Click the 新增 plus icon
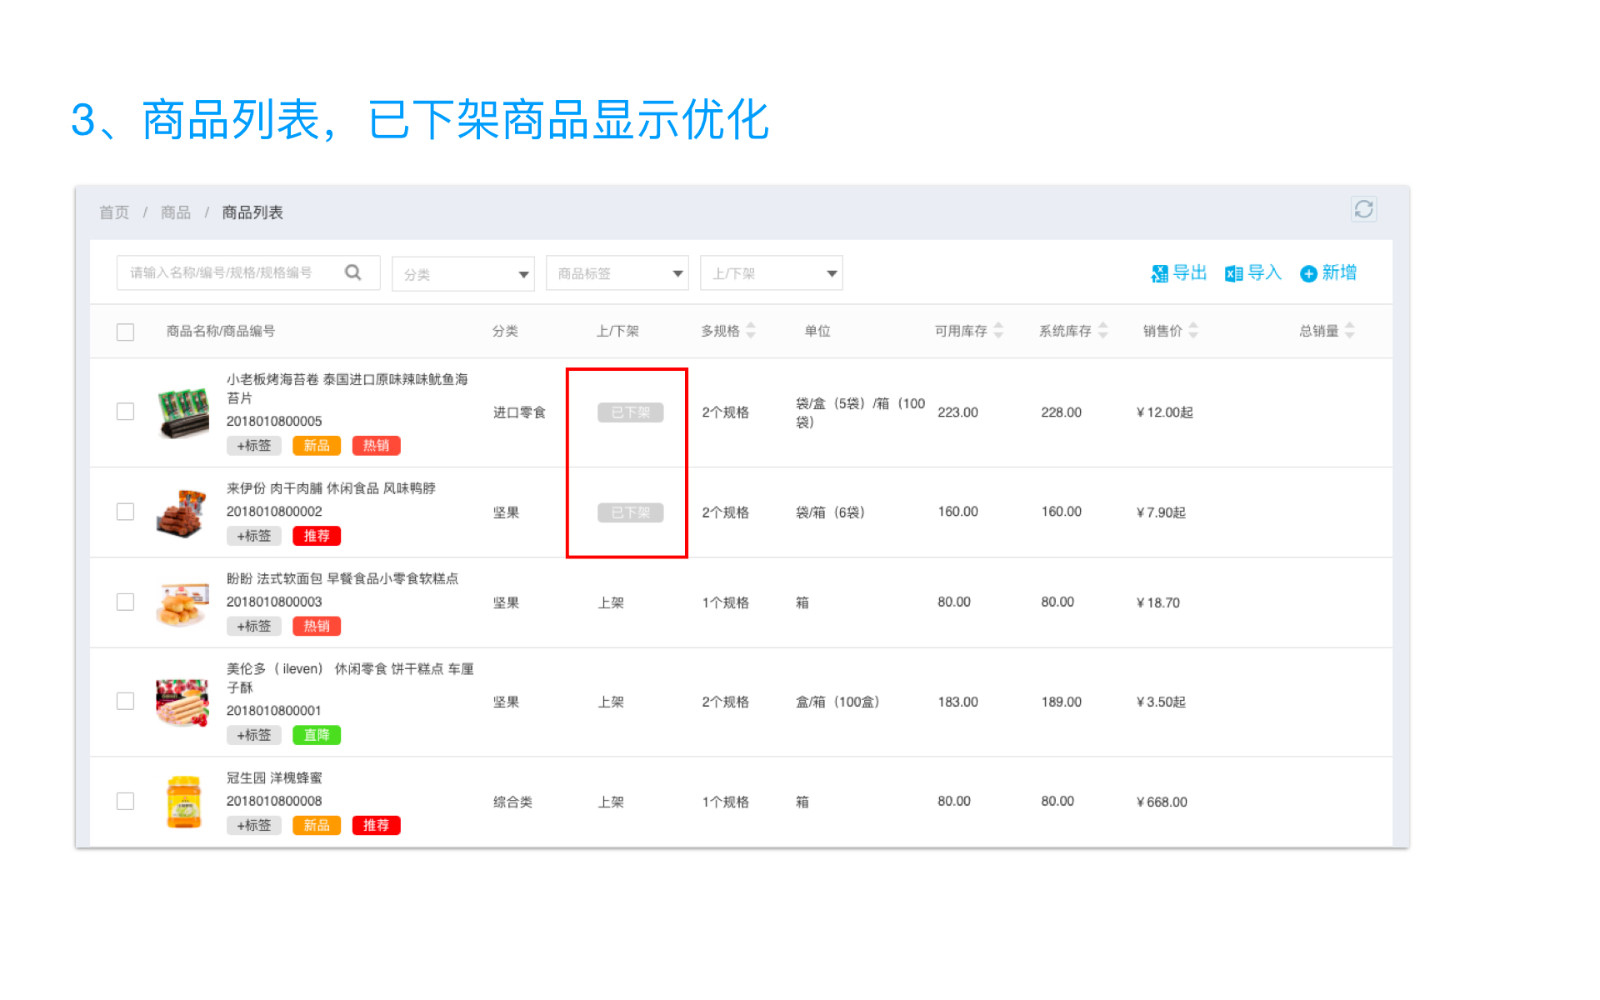1600x1000 pixels. (x=1308, y=273)
